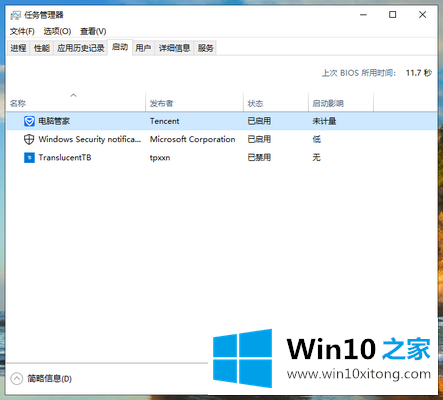Click the 未计量 startup impact value
The image size is (443, 400).
[x=324, y=121]
